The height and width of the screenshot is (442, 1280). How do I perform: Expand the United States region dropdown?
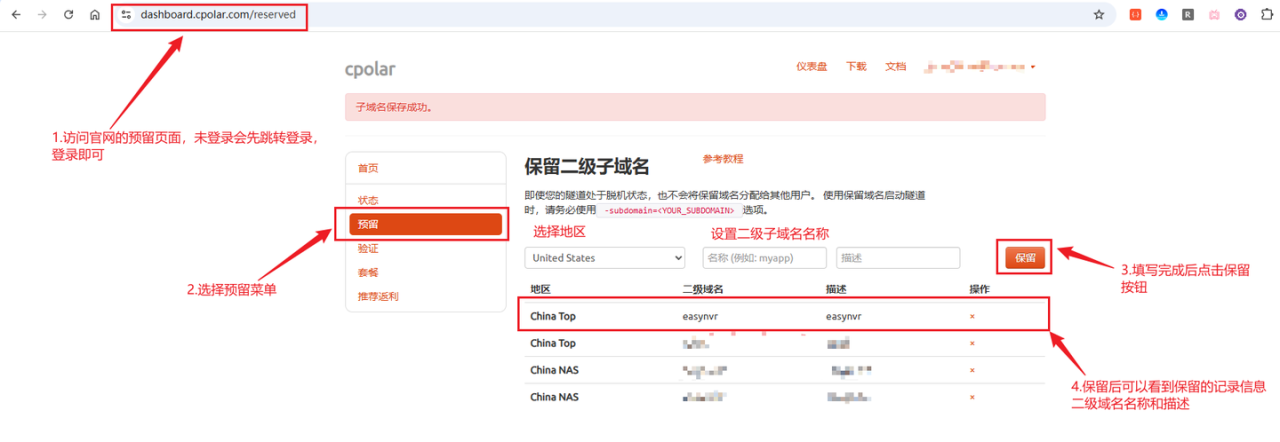pyautogui.click(x=604, y=258)
